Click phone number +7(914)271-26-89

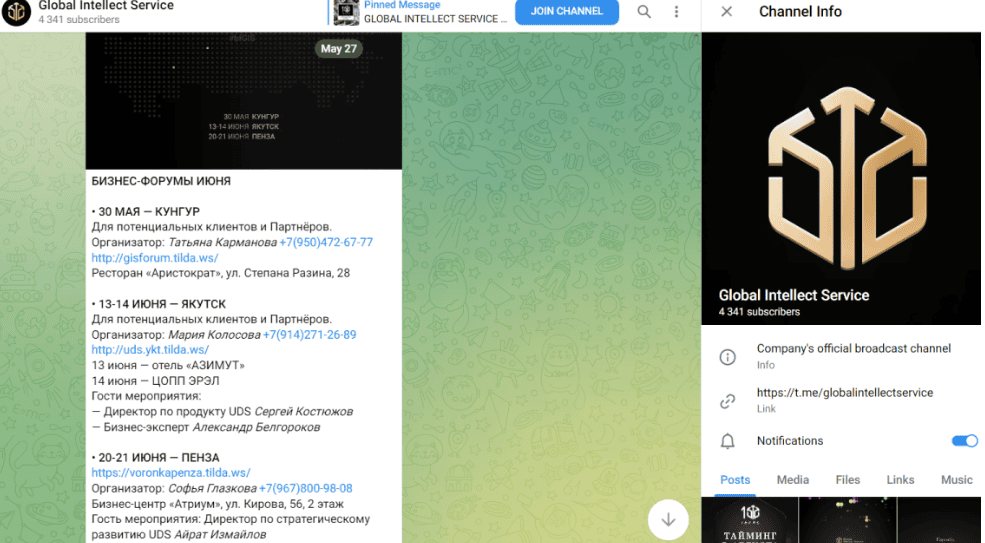309,334
